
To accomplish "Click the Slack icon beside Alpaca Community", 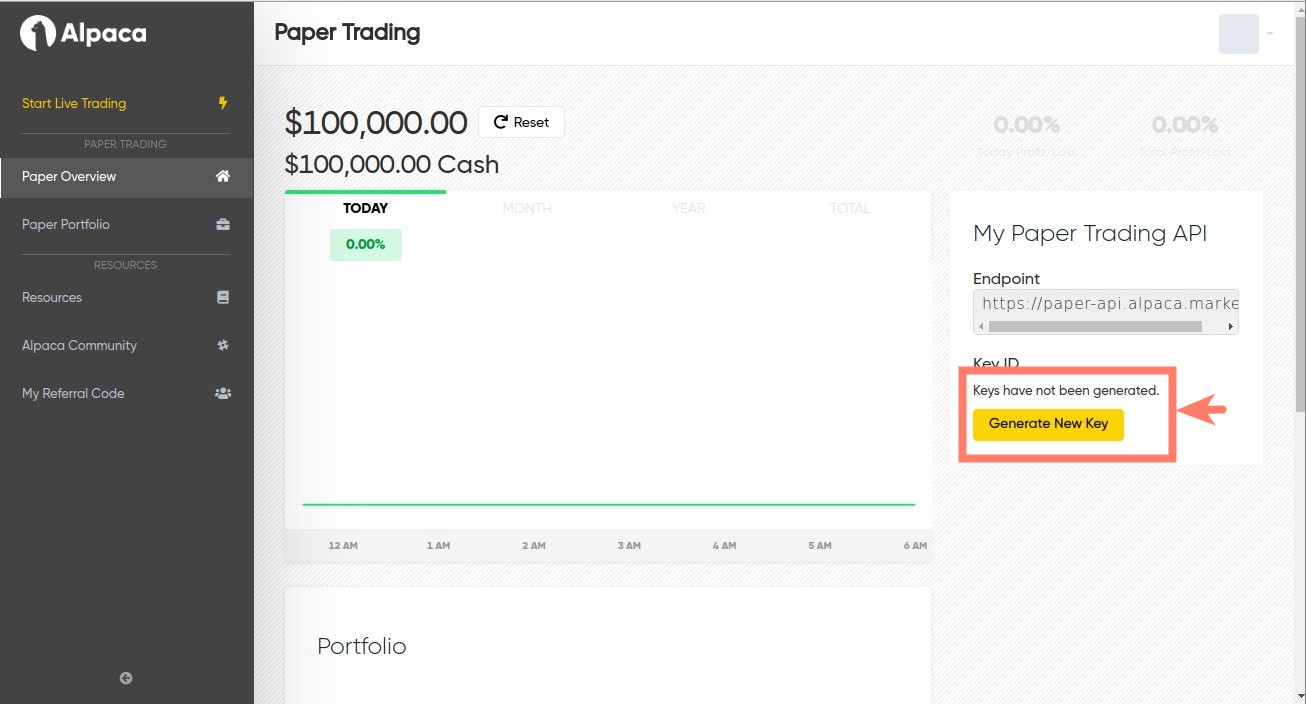I will tap(223, 345).
